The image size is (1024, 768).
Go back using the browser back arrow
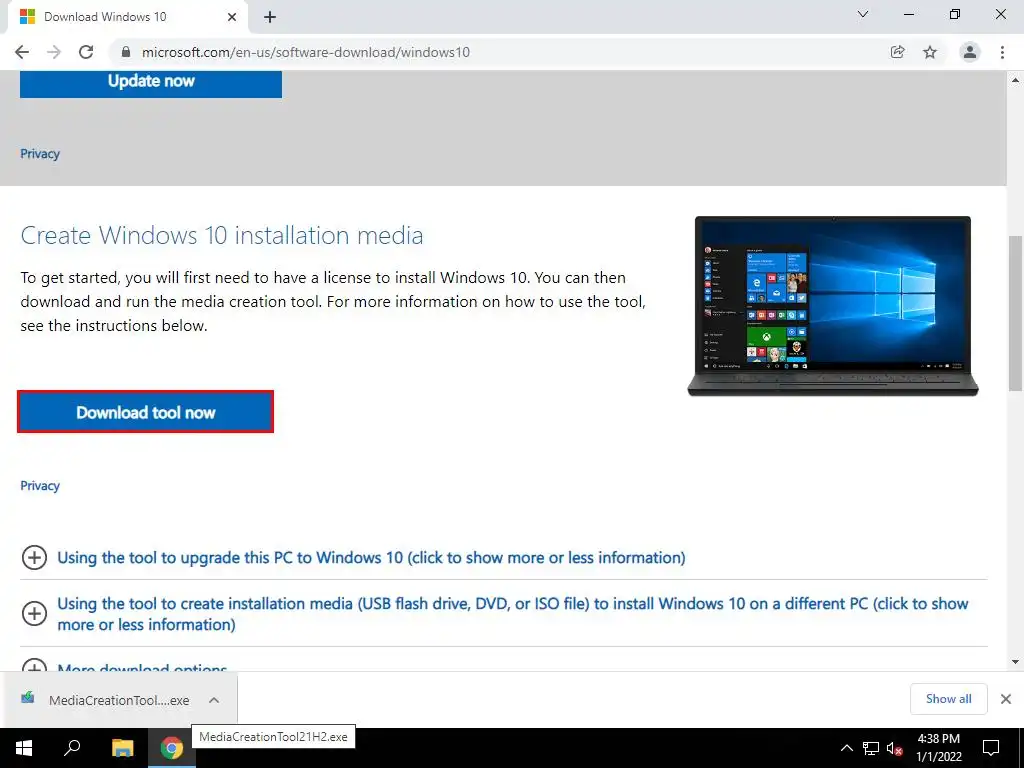(x=22, y=52)
